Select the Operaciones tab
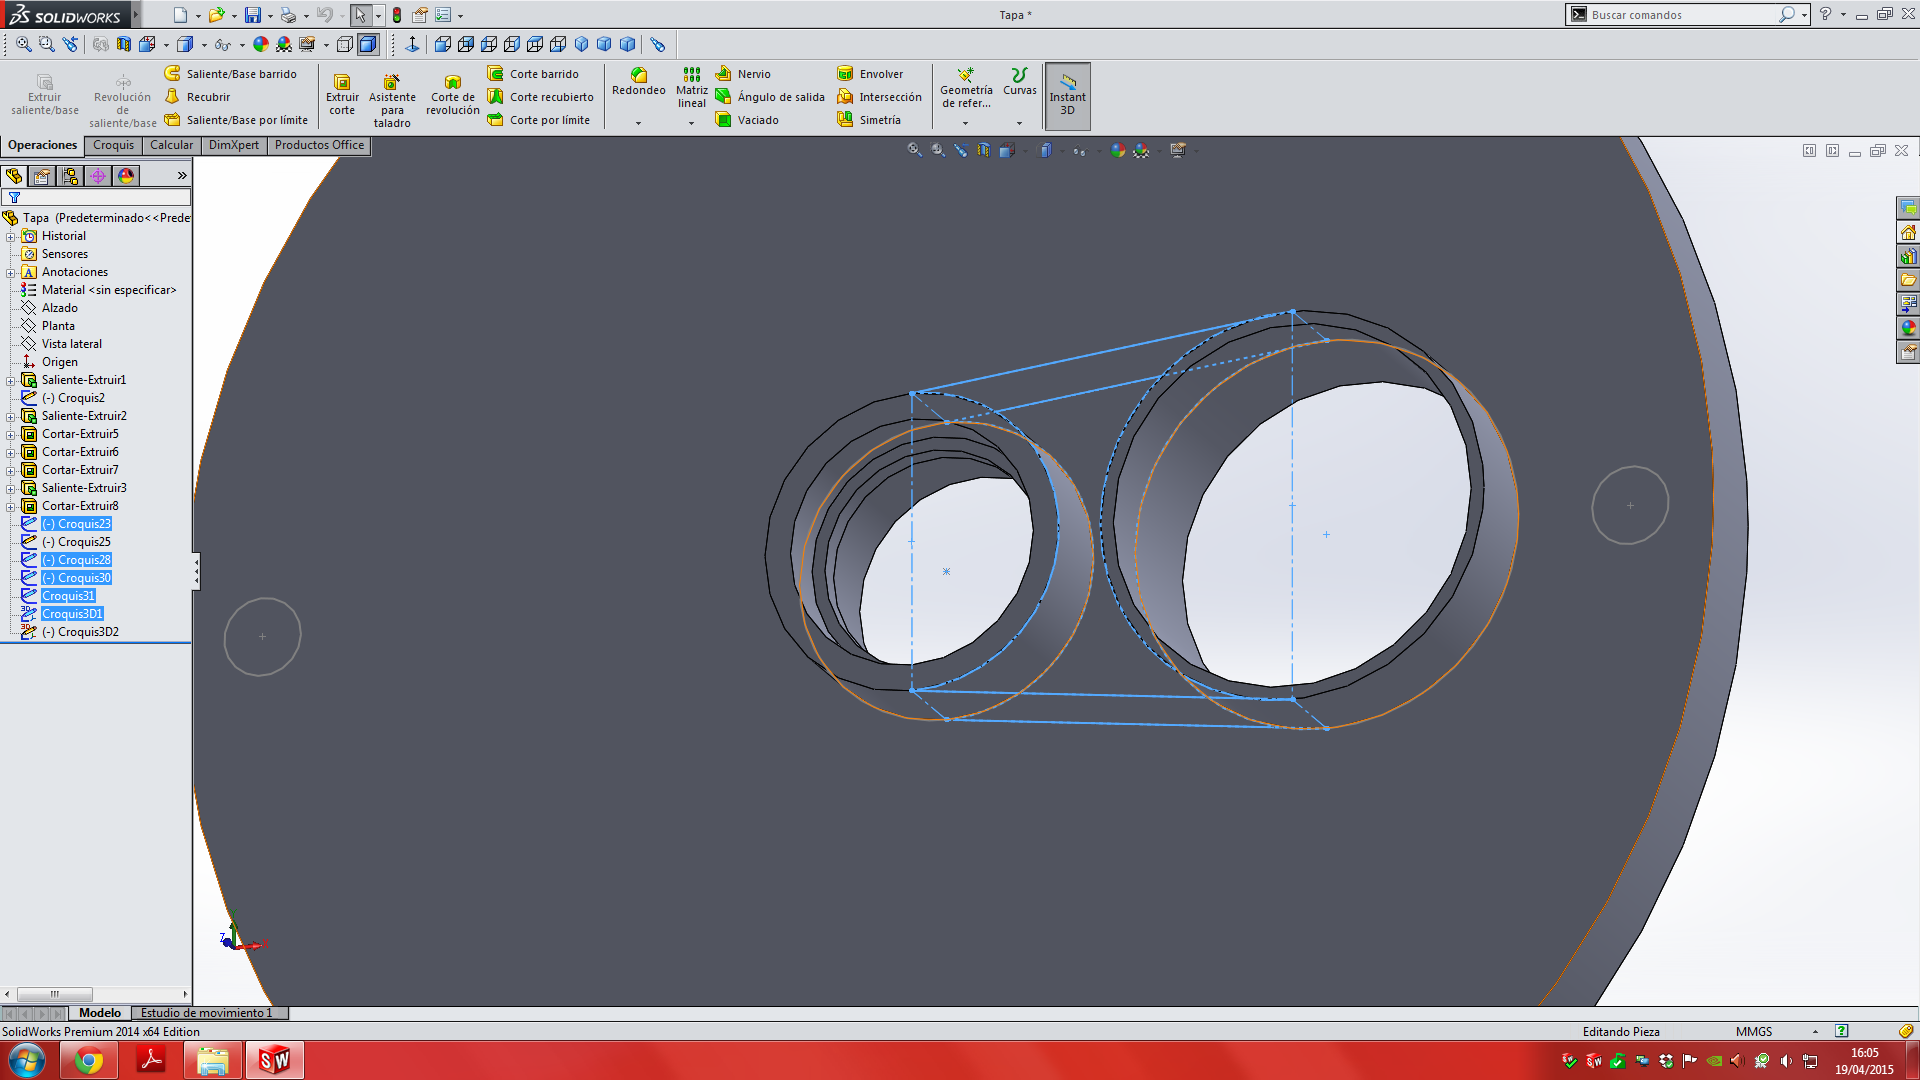 pyautogui.click(x=42, y=146)
